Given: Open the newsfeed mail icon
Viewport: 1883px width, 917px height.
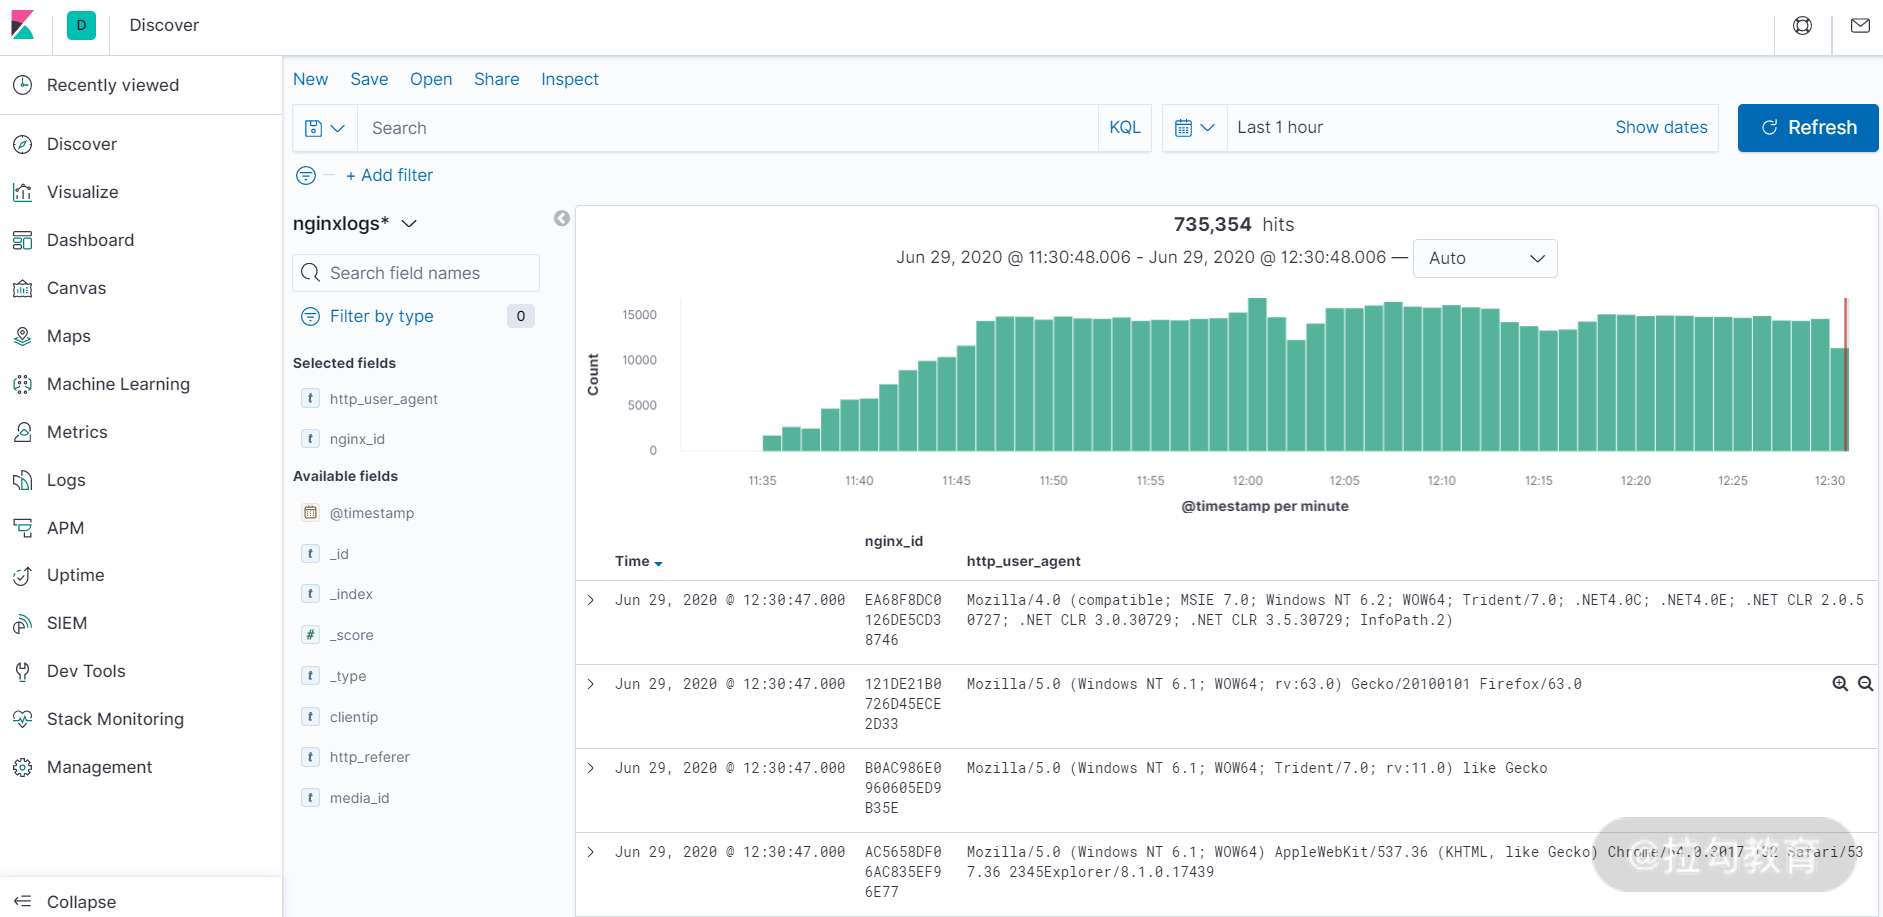Looking at the screenshot, I should (1860, 26).
